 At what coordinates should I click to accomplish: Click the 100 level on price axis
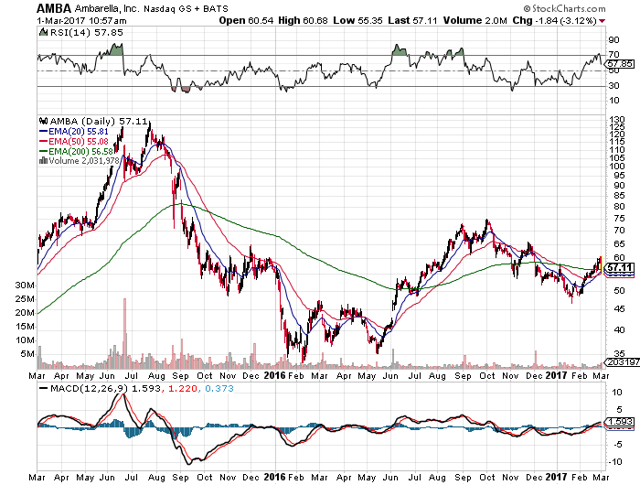[x=617, y=166]
